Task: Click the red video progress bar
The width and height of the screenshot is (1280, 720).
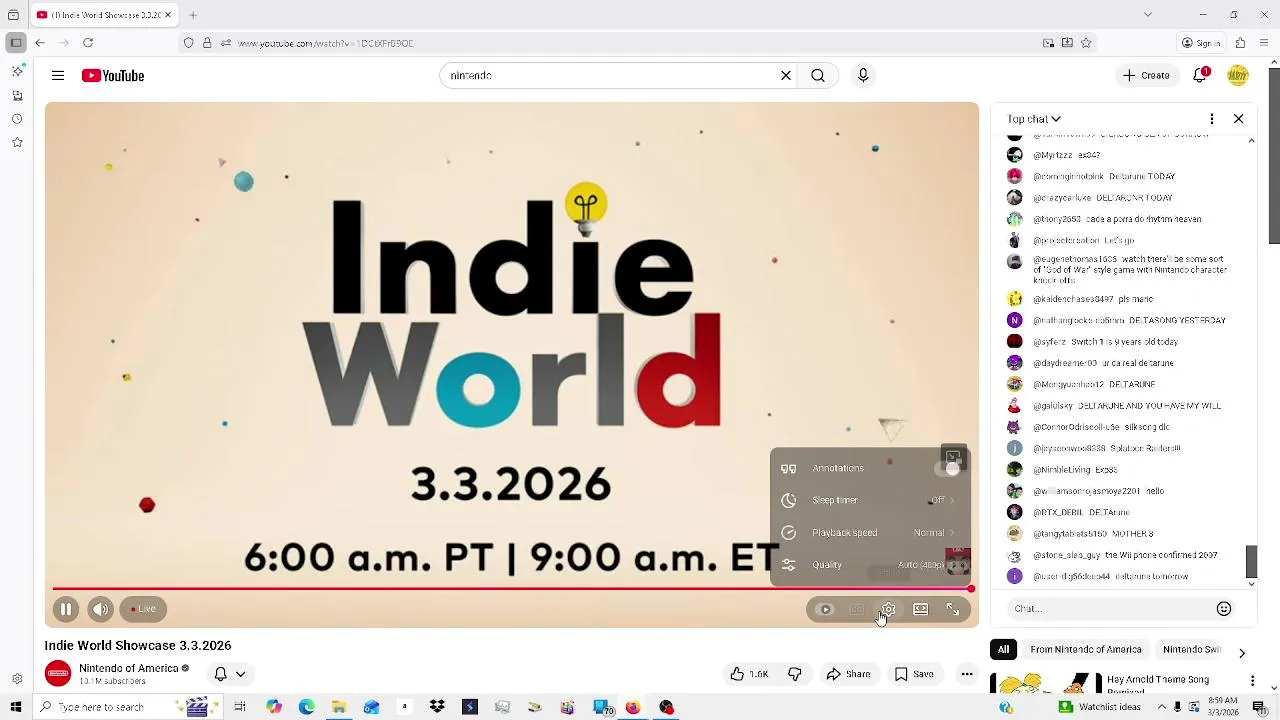Action: point(511,589)
